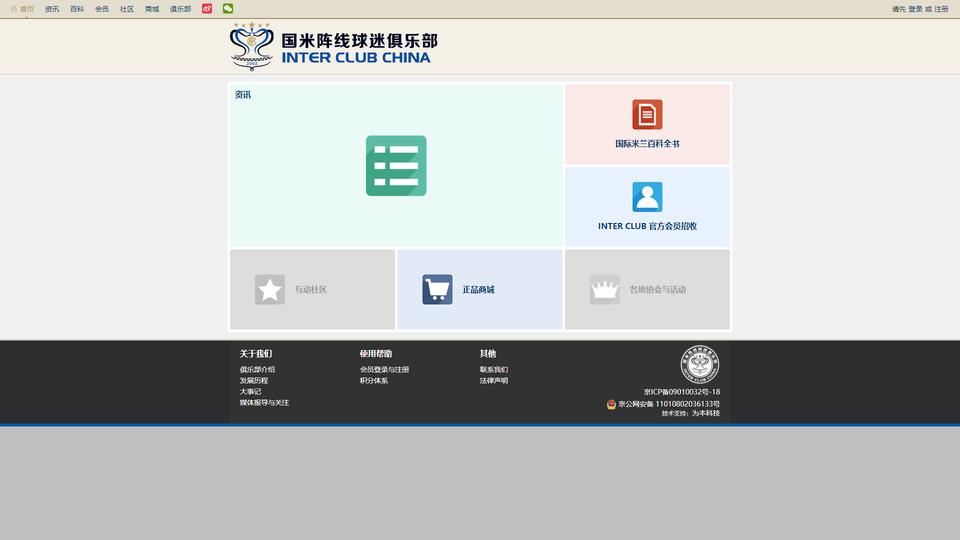
Task: Select 会员 in the top menu
Action: coord(102,9)
